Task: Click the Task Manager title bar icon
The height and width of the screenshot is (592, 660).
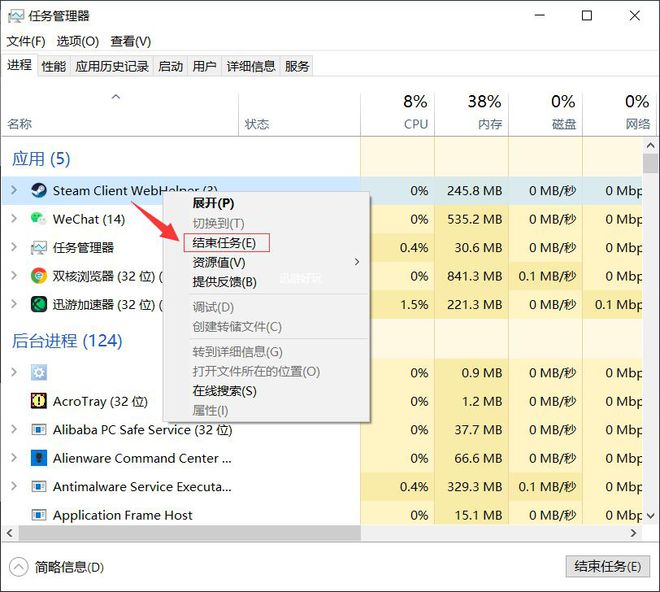Action: (x=16, y=16)
